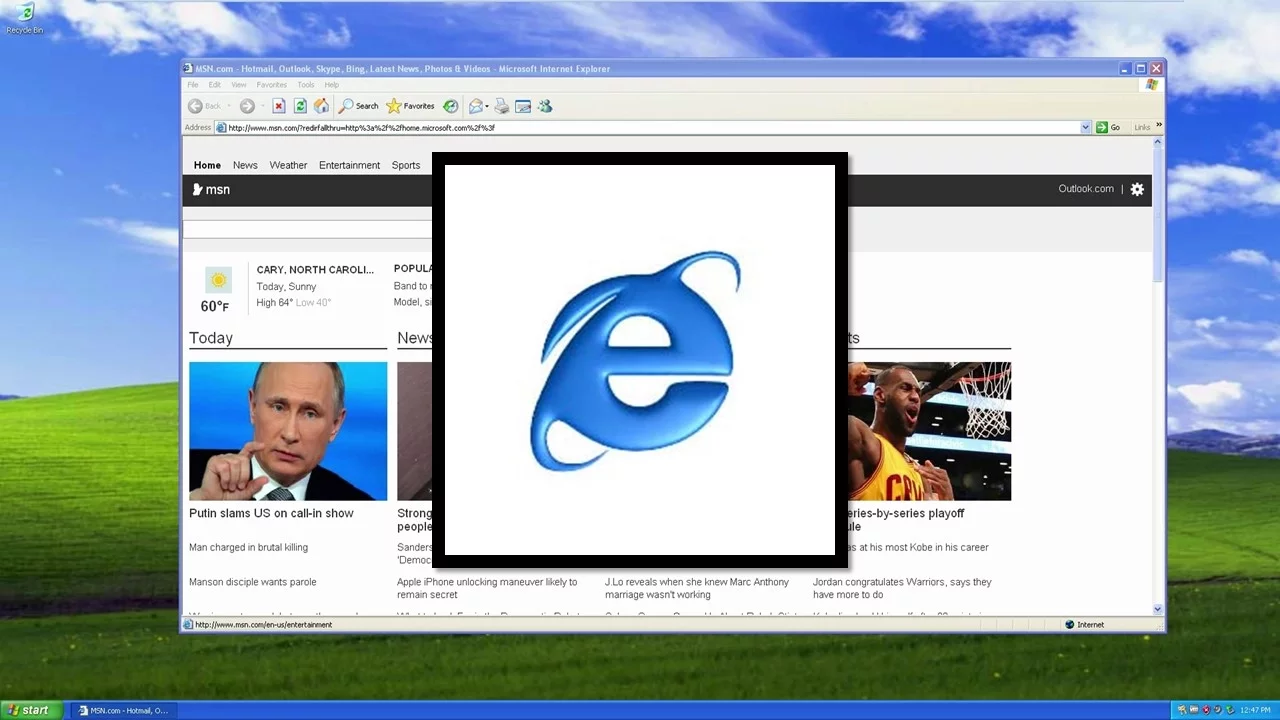Open the Putin photo thumbnail
This screenshot has height=720, width=1280.
coord(288,431)
